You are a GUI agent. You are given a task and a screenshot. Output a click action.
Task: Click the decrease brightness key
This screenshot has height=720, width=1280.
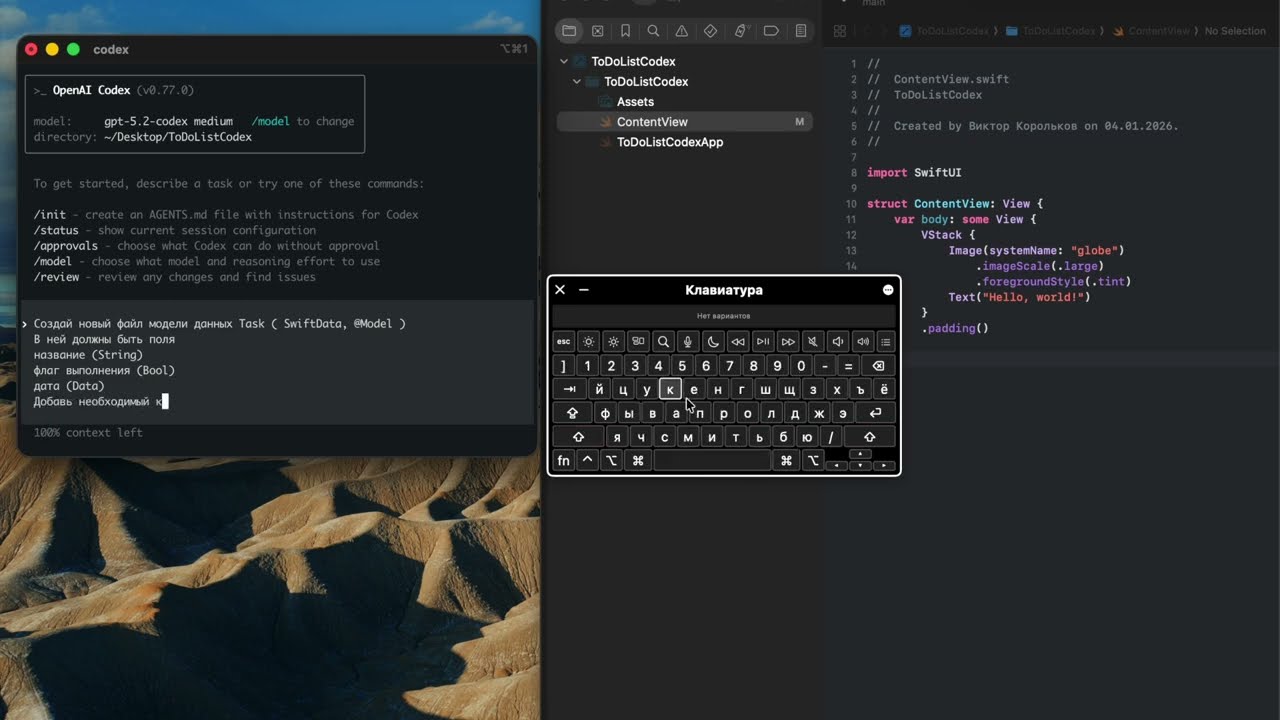[589, 342]
